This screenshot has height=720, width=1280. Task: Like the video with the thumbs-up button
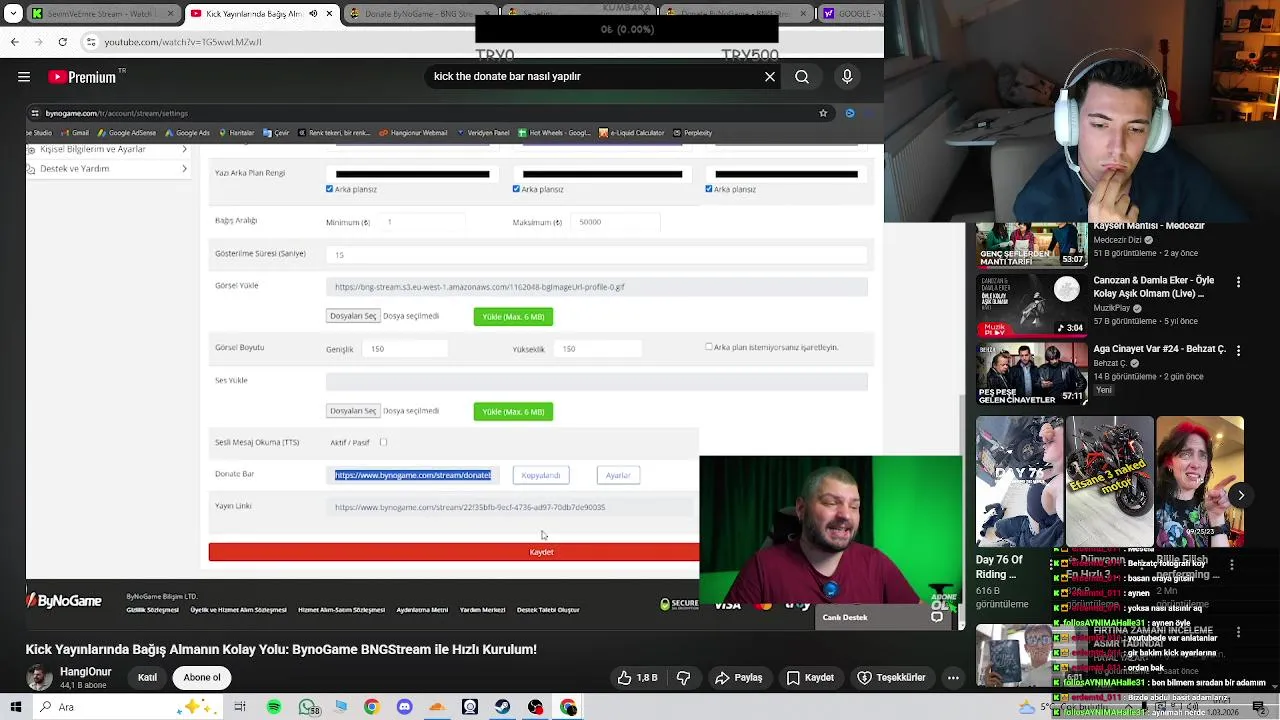pyautogui.click(x=637, y=677)
